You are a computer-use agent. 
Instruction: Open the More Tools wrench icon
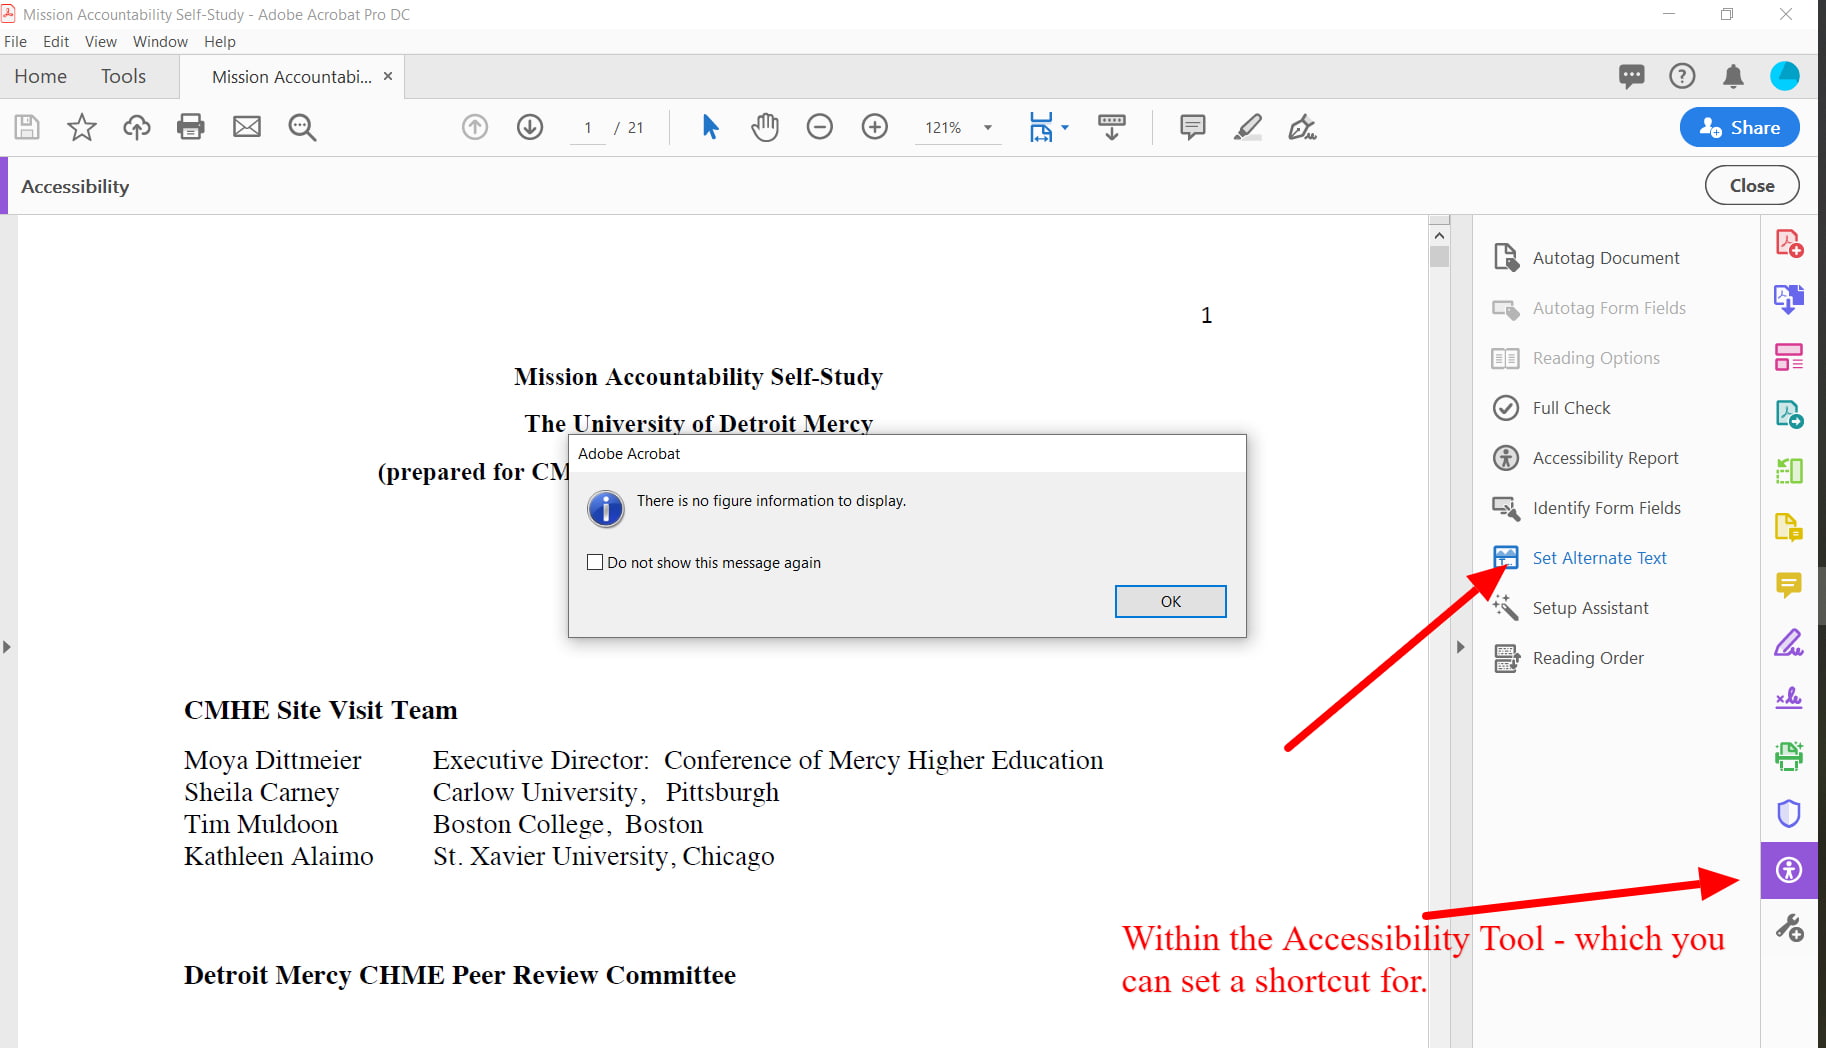click(x=1789, y=928)
